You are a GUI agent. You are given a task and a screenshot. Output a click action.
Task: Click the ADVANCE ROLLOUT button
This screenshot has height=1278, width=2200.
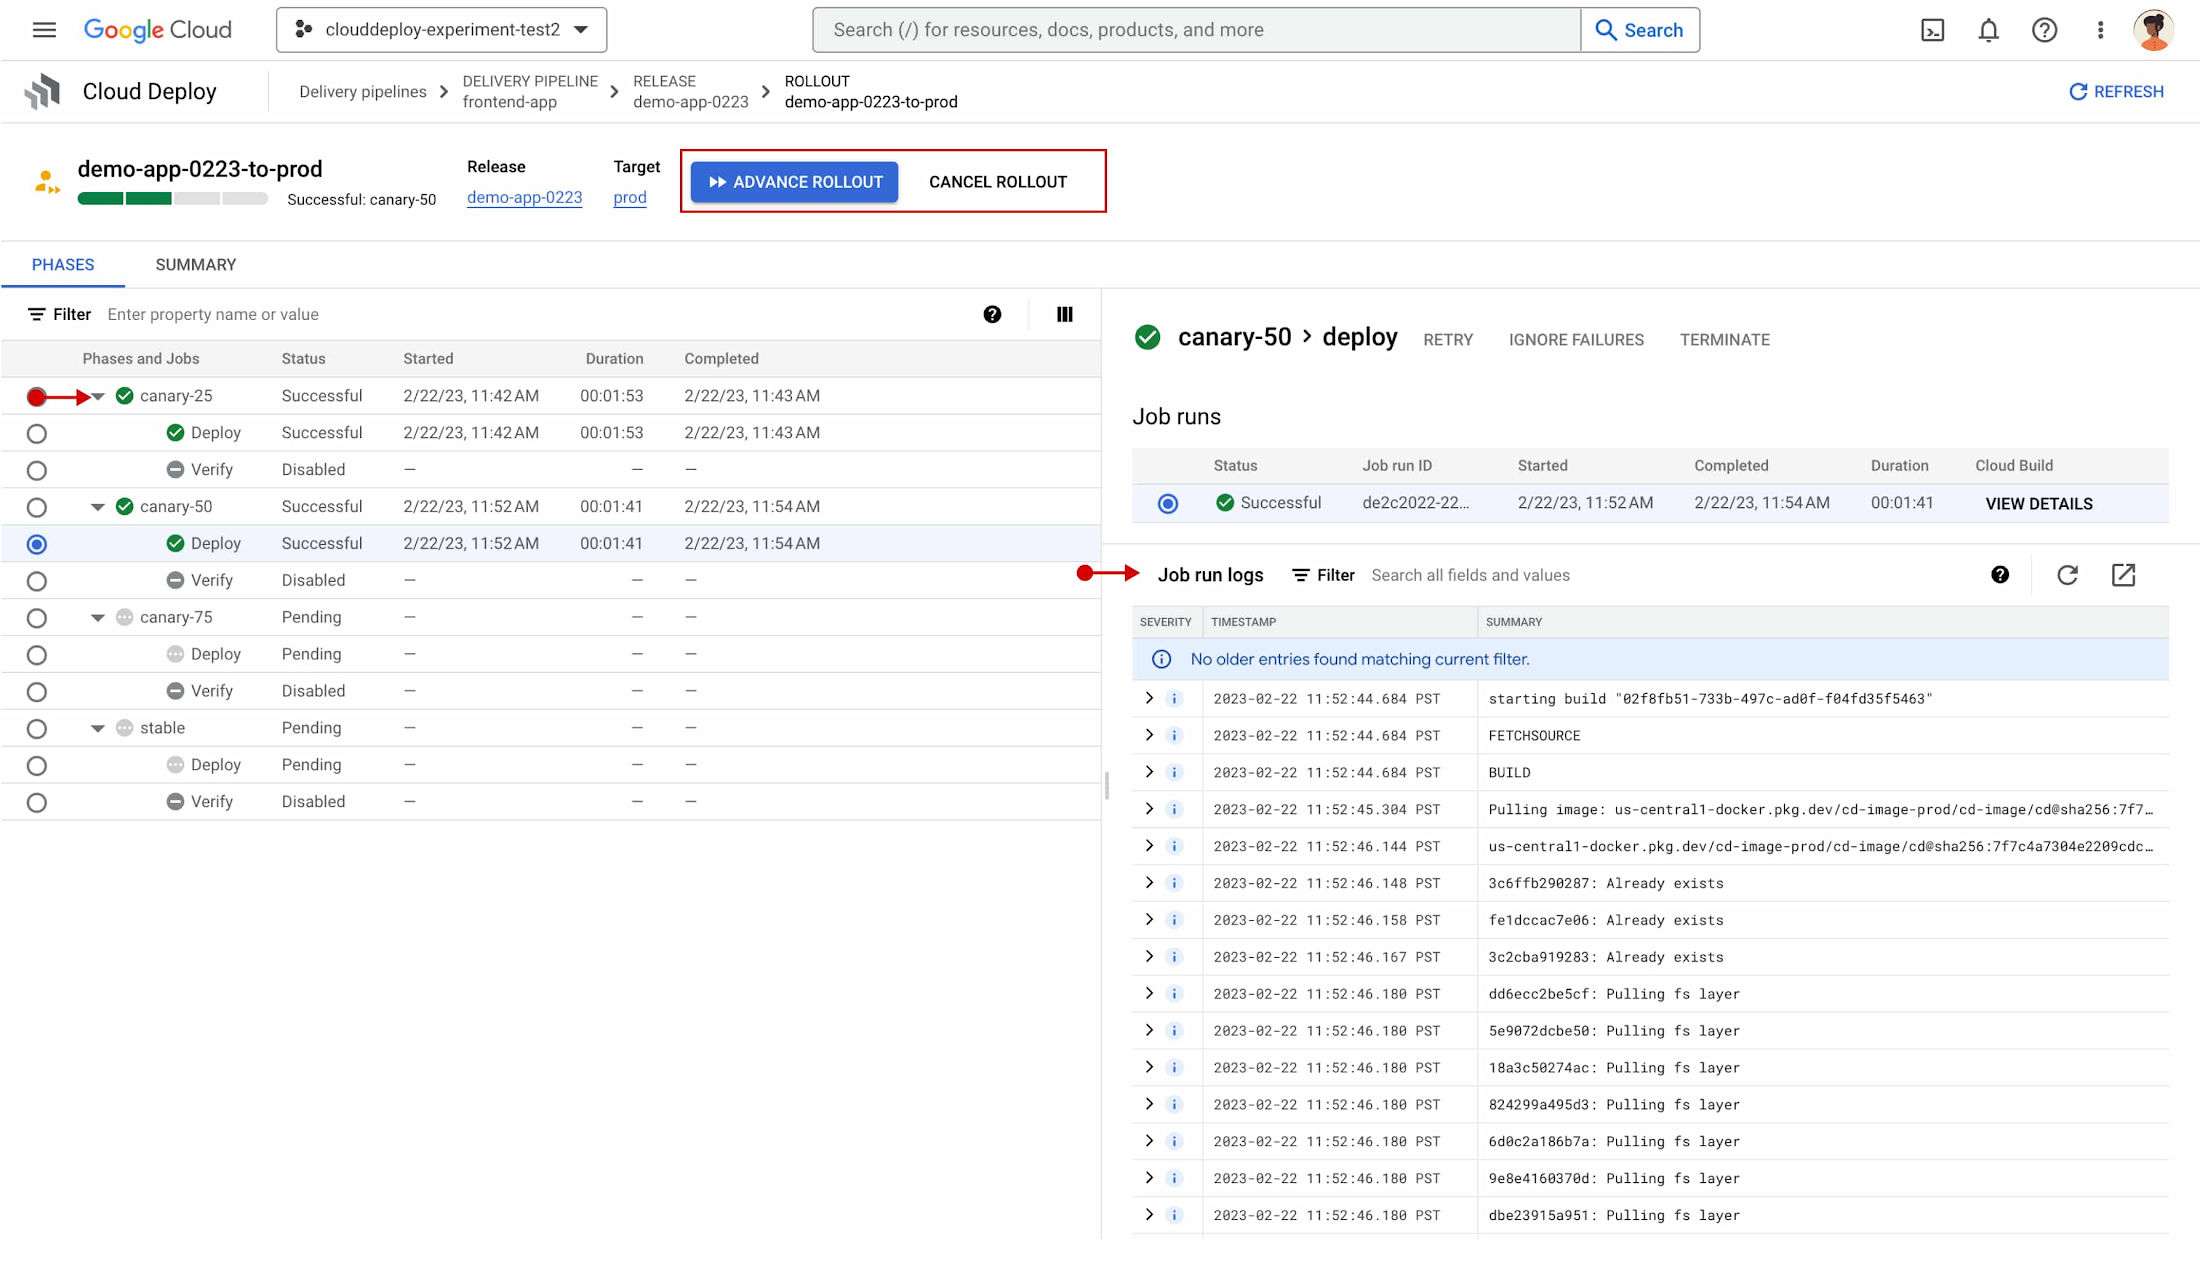(x=793, y=181)
